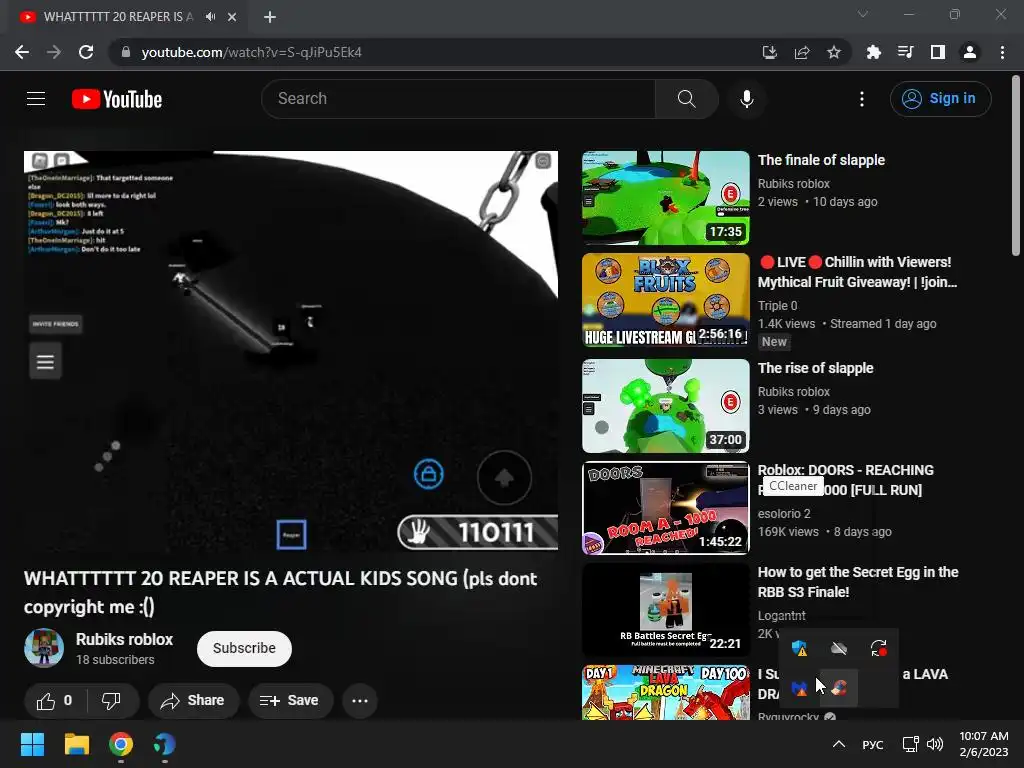Reload the YouTube page
Image resolution: width=1024 pixels, height=768 pixels.
[x=86, y=52]
